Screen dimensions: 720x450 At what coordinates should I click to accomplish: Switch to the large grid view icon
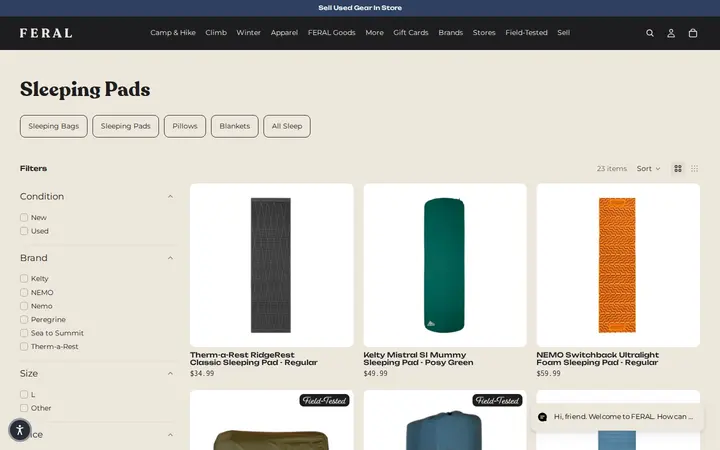tap(678, 169)
